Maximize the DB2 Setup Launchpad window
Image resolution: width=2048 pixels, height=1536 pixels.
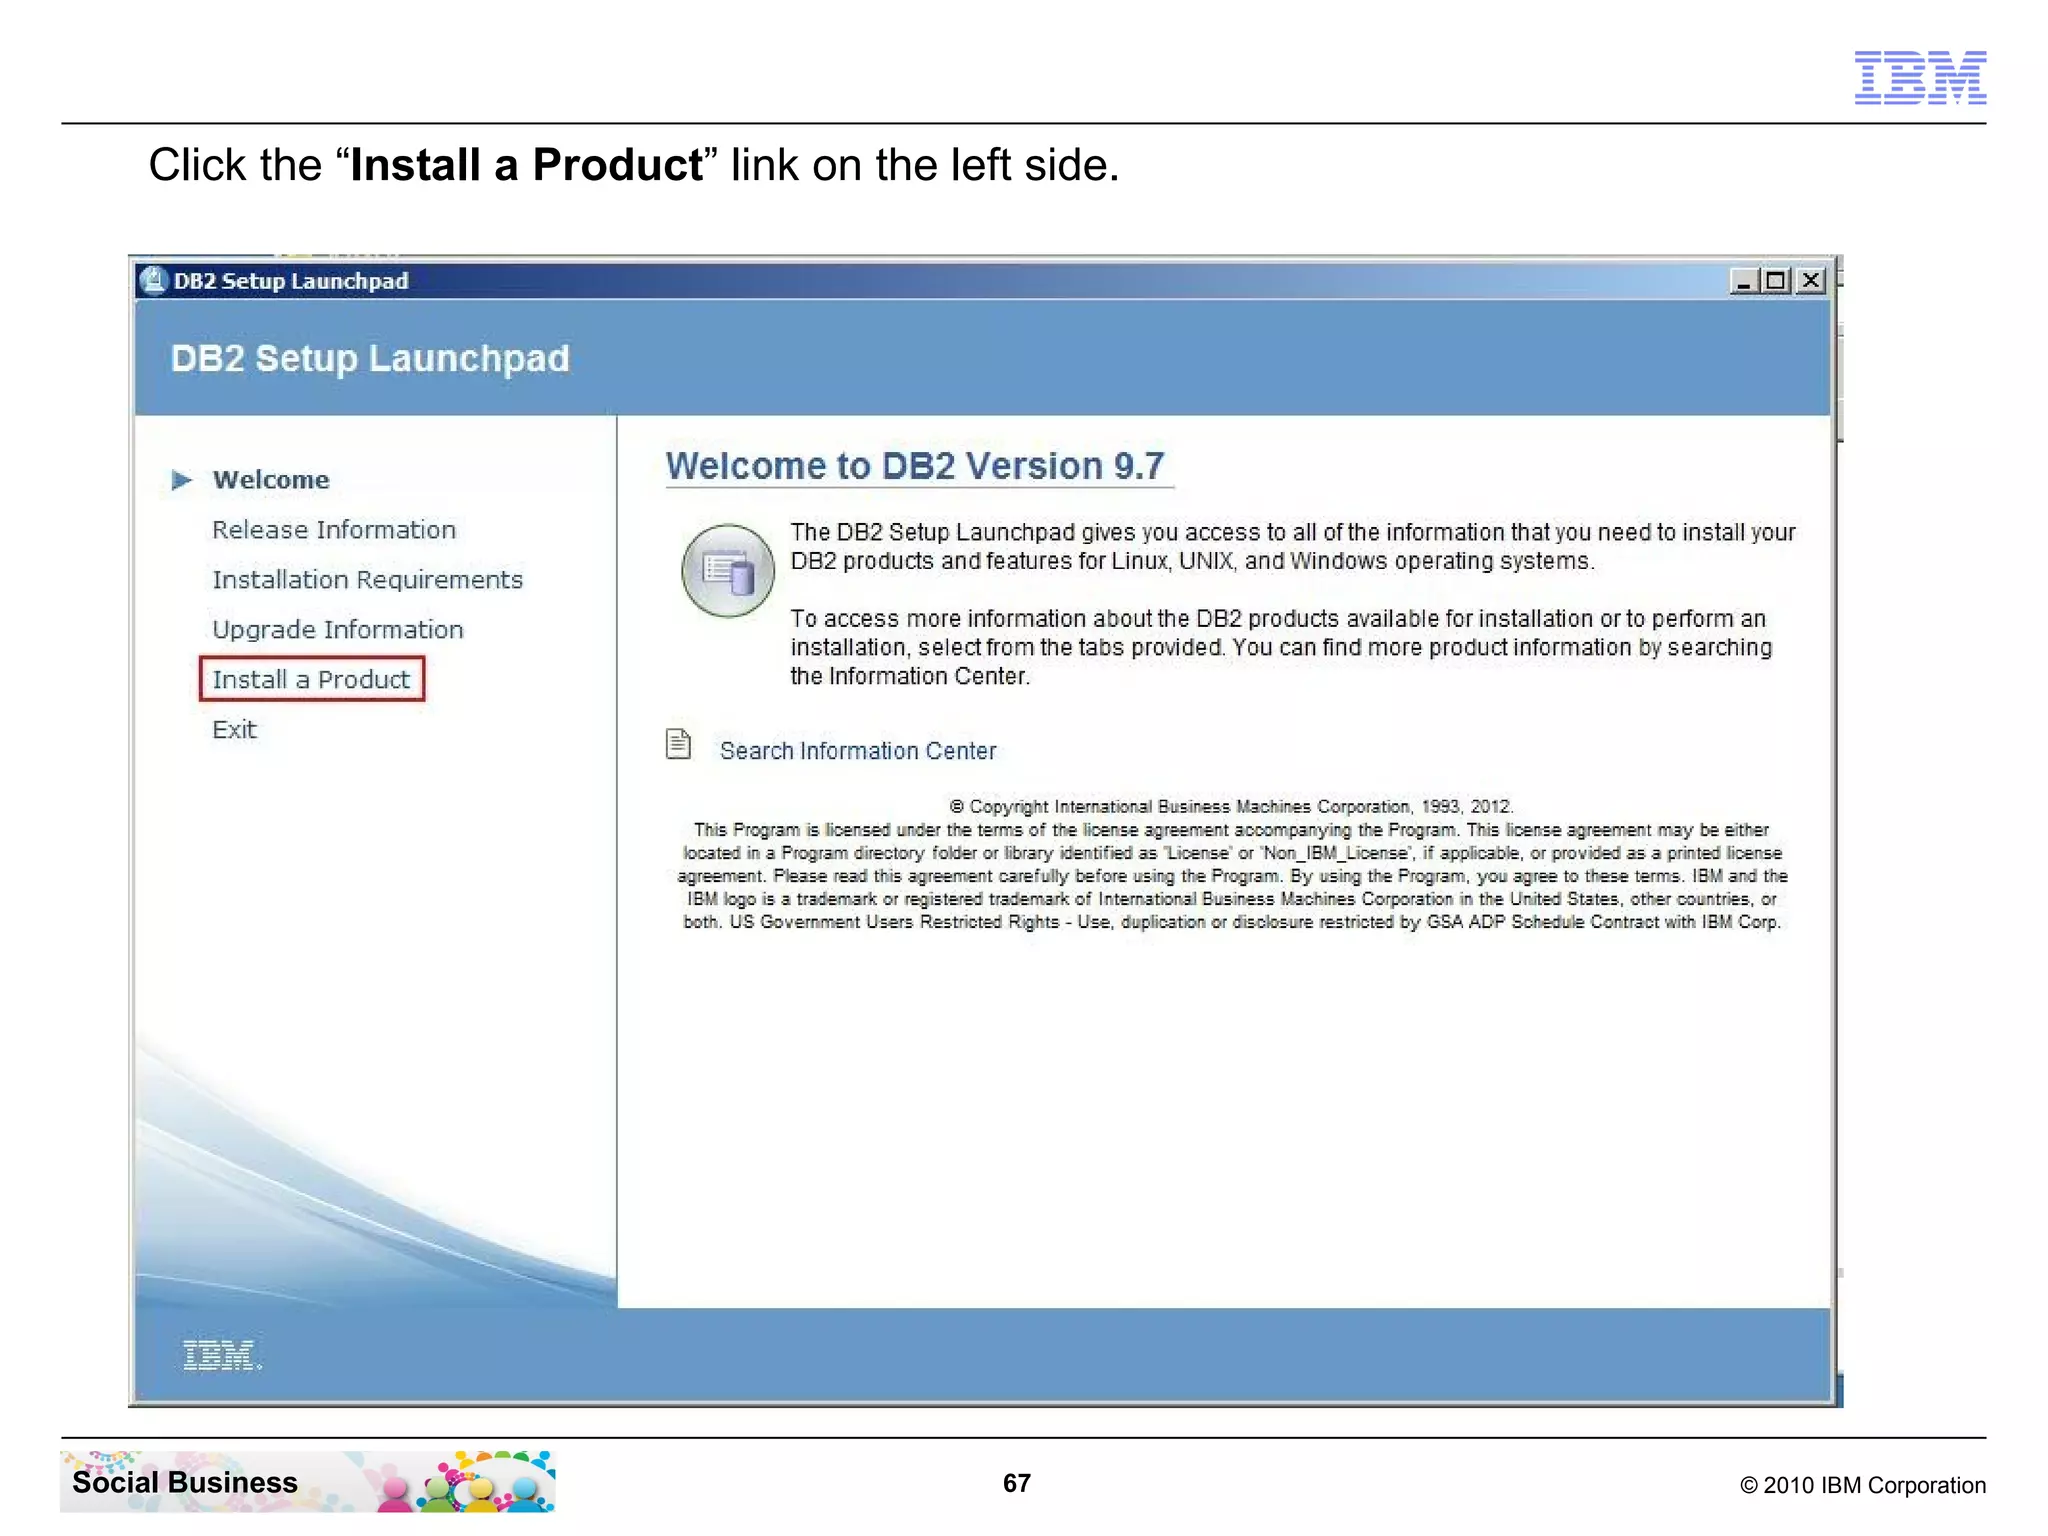tap(1777, 281)
